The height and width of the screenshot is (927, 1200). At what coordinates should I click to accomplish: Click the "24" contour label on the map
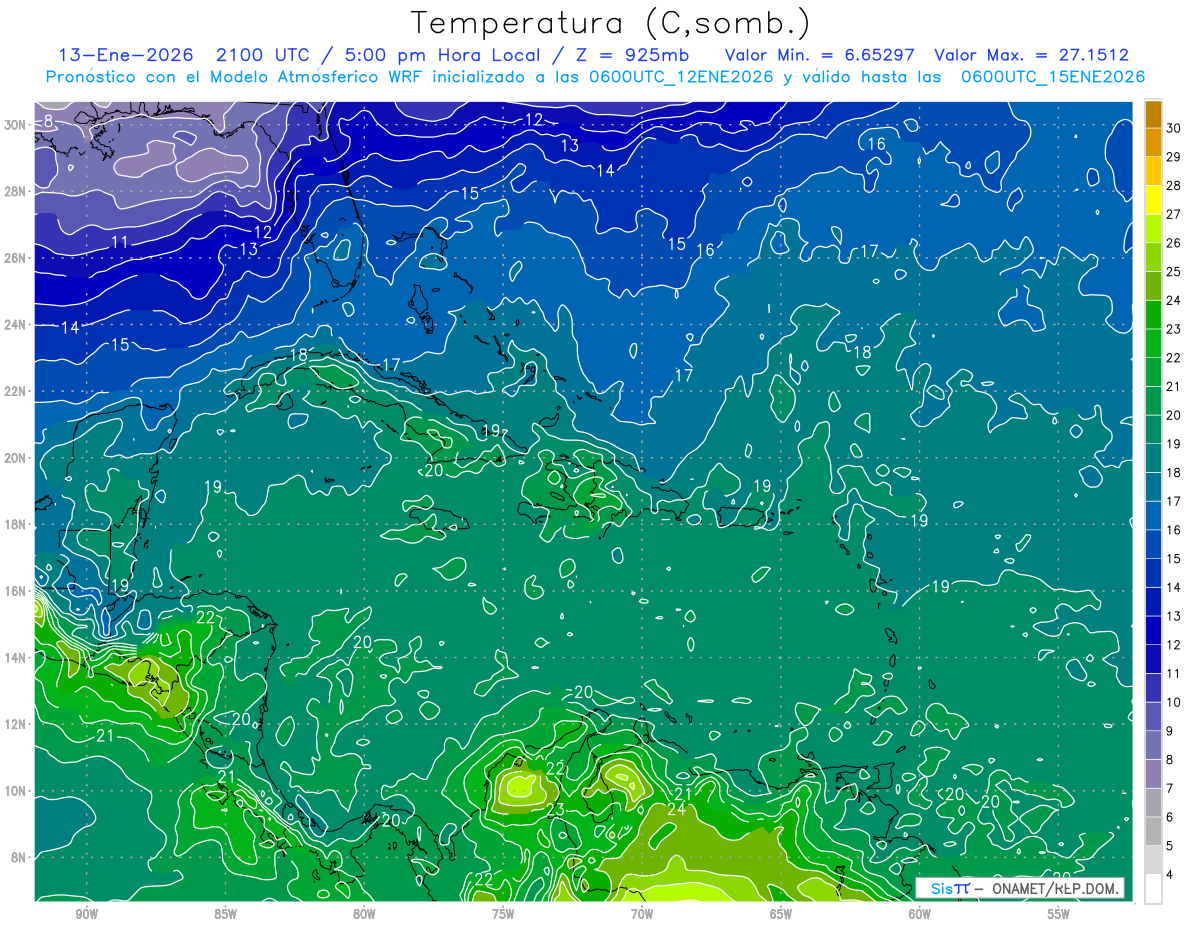pyautogui.click(x=676, y=809)
